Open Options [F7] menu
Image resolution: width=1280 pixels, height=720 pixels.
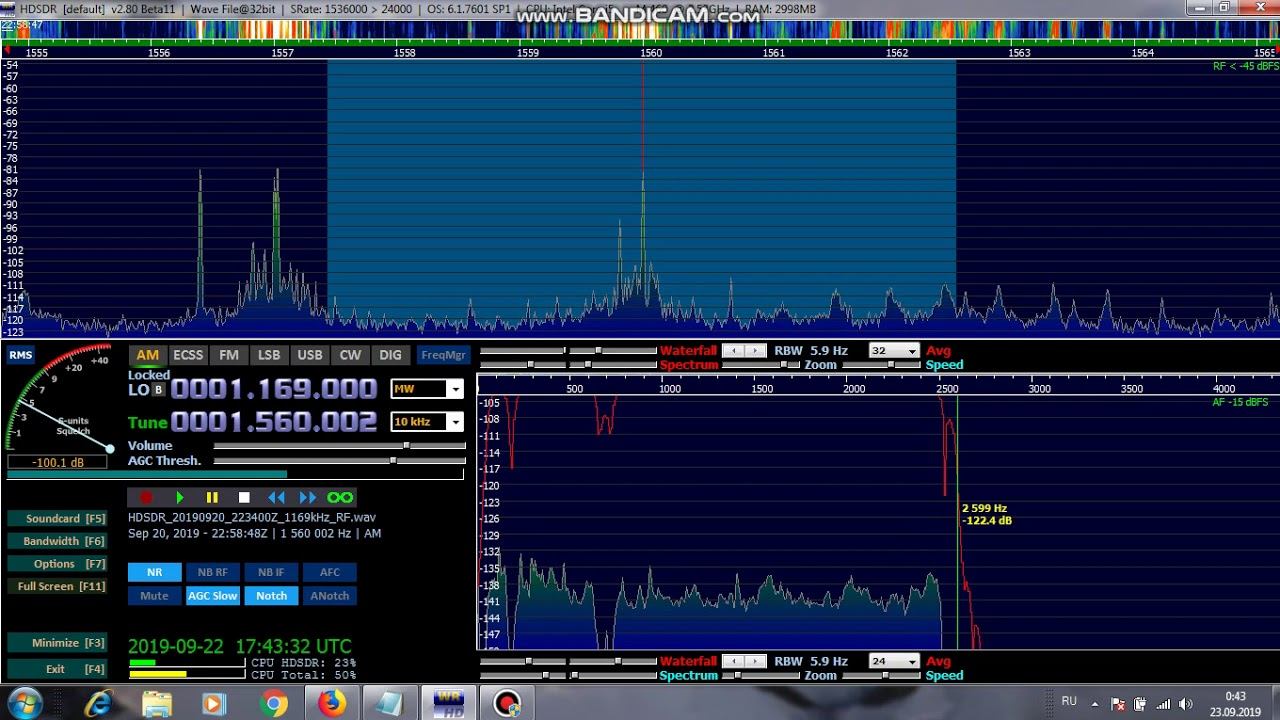[57, 564]
